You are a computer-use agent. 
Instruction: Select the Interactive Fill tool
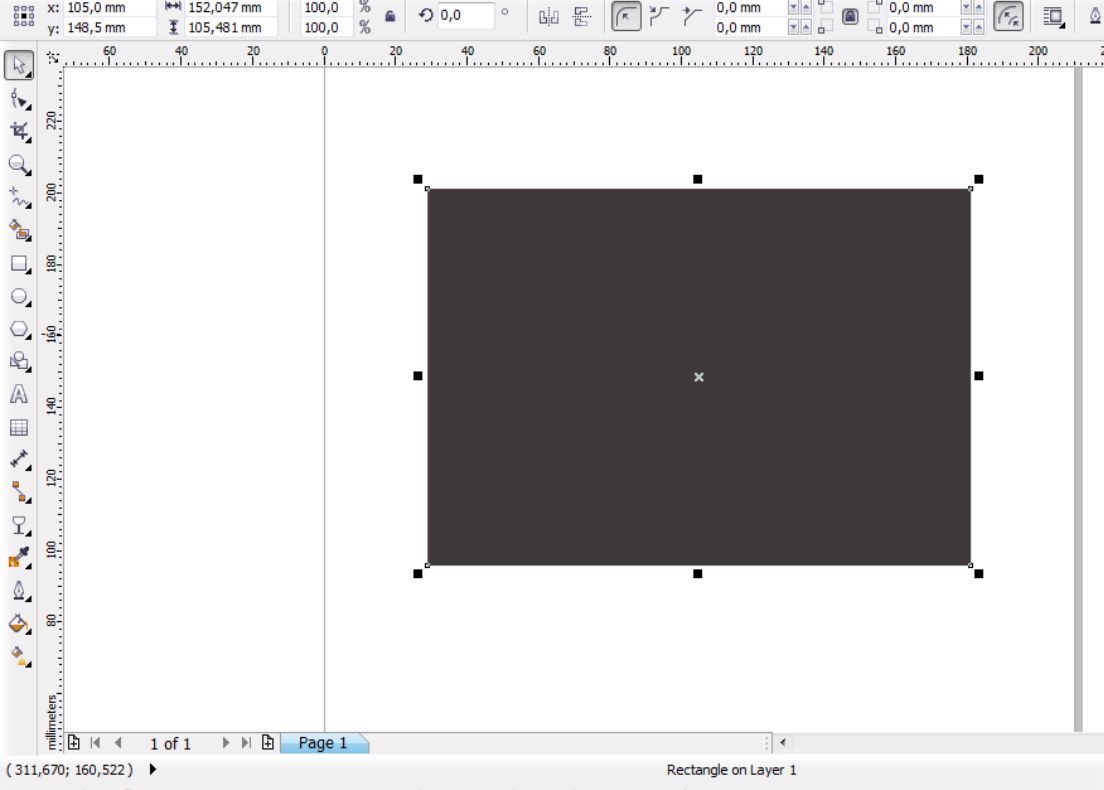point(19,656)
